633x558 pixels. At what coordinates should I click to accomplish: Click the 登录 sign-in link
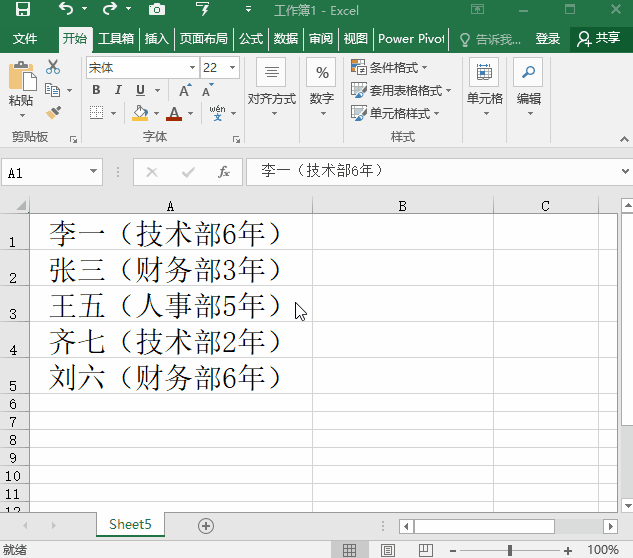pyautogui.click(x=547, y=39)
